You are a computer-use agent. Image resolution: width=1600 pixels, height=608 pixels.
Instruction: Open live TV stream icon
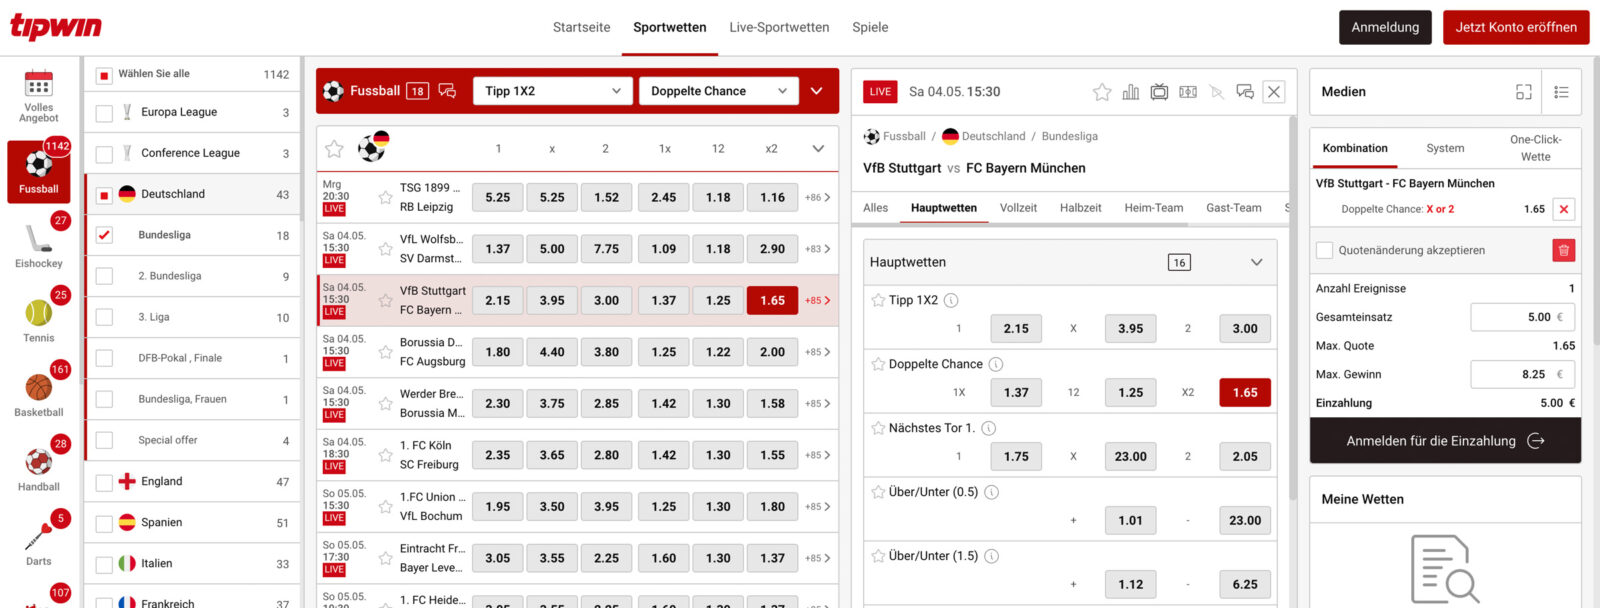tap(1159, 92)
